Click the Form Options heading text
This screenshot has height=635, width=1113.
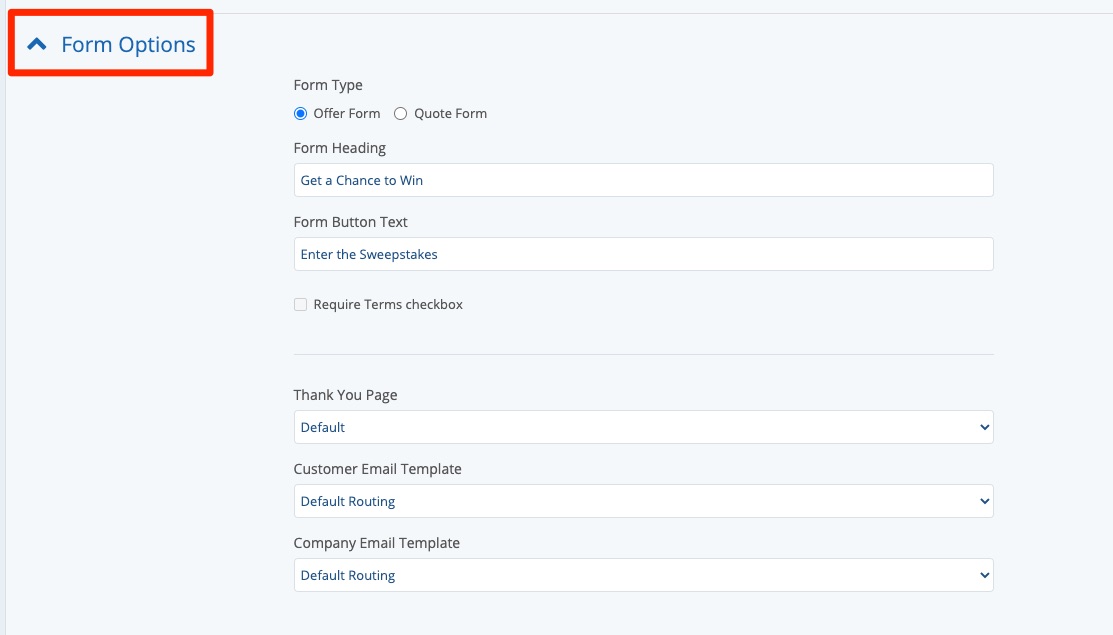[x=128, y=45]
